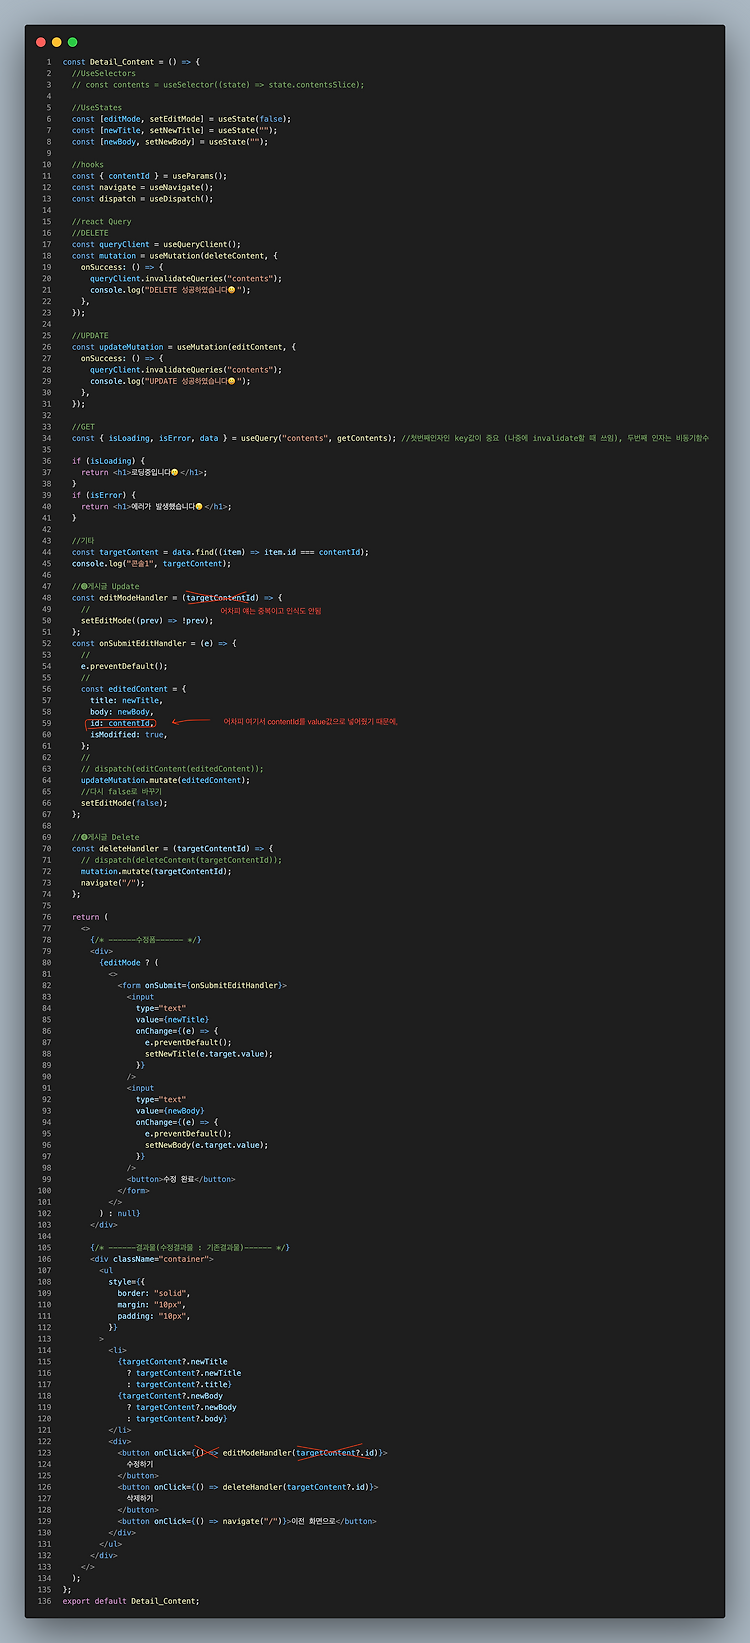Click the commented-out useSelector line
This screenshot has width=750, height=1643.
pyautogui.click(x=218, y=85)
